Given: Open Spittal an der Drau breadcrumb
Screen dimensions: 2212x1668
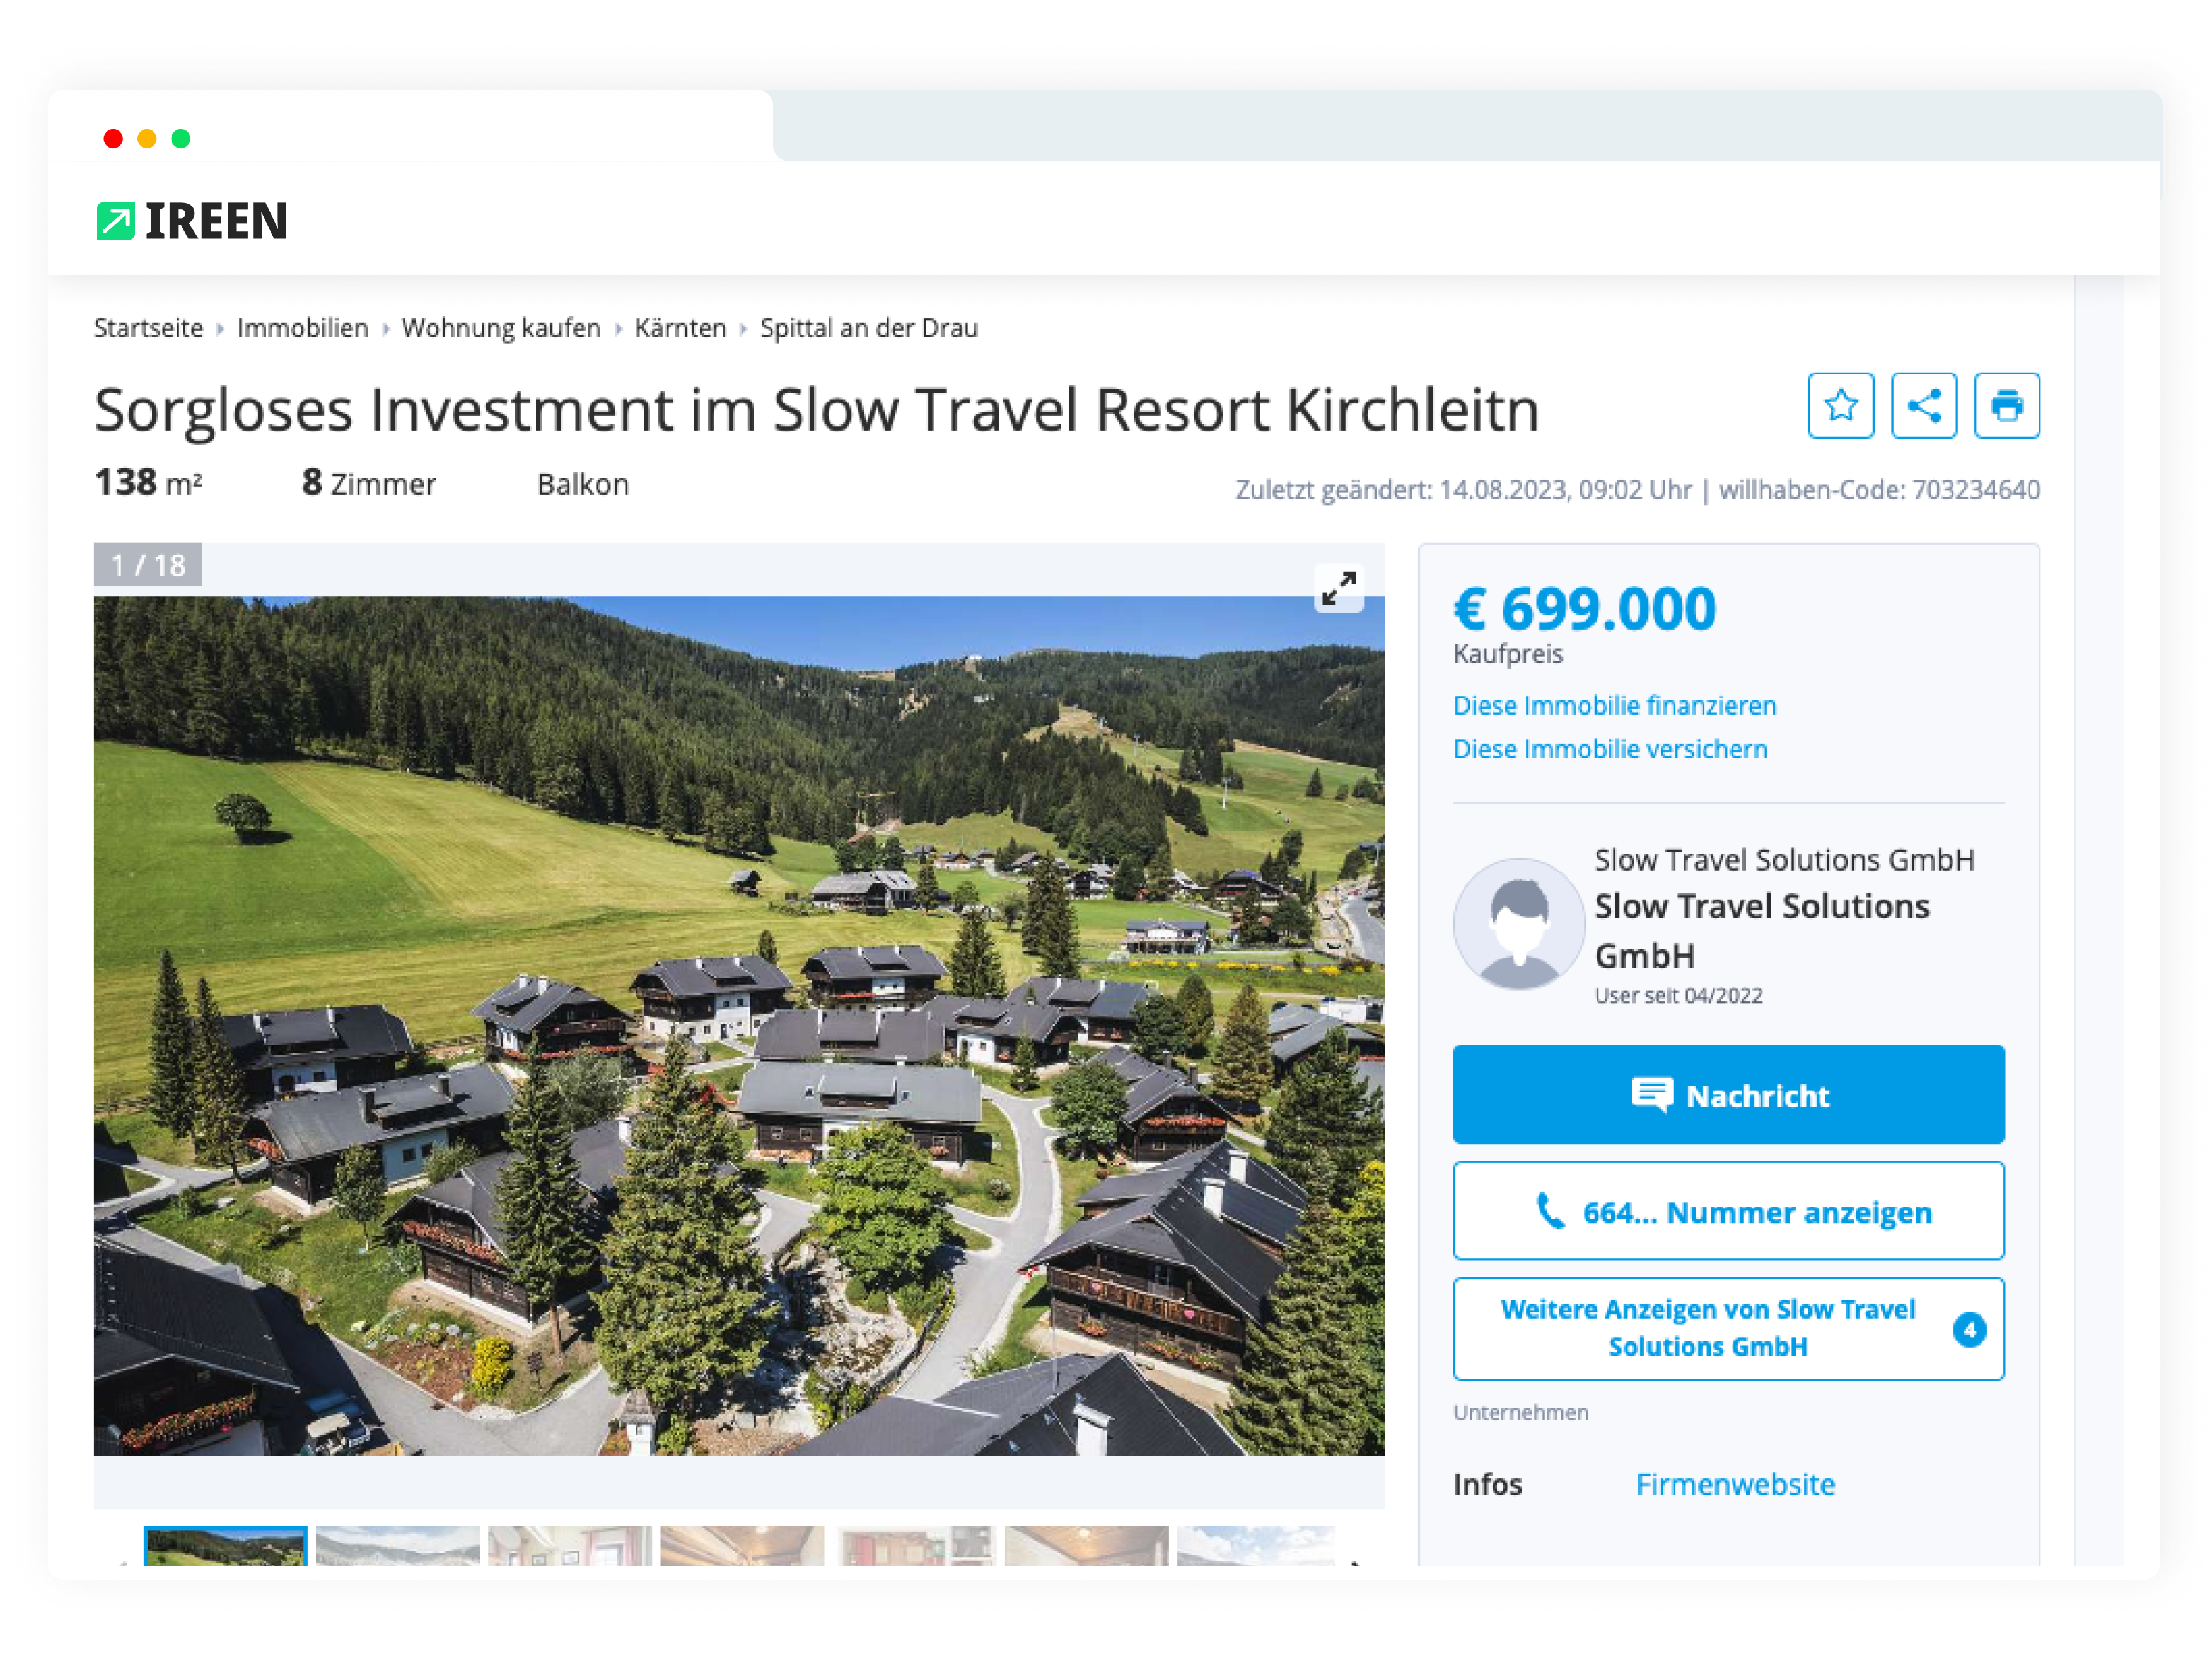Looking at the screenshot, I should (868, 328).
